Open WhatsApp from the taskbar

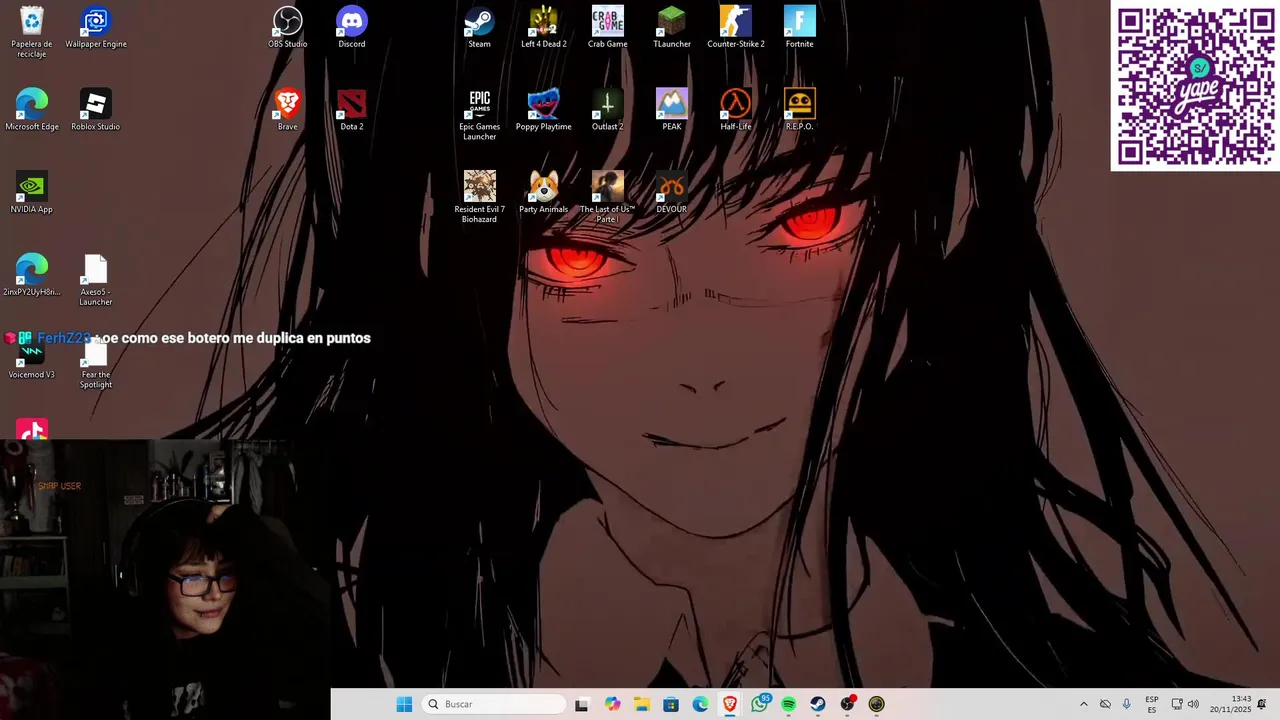pyautogui.click(x=760, y=704)
